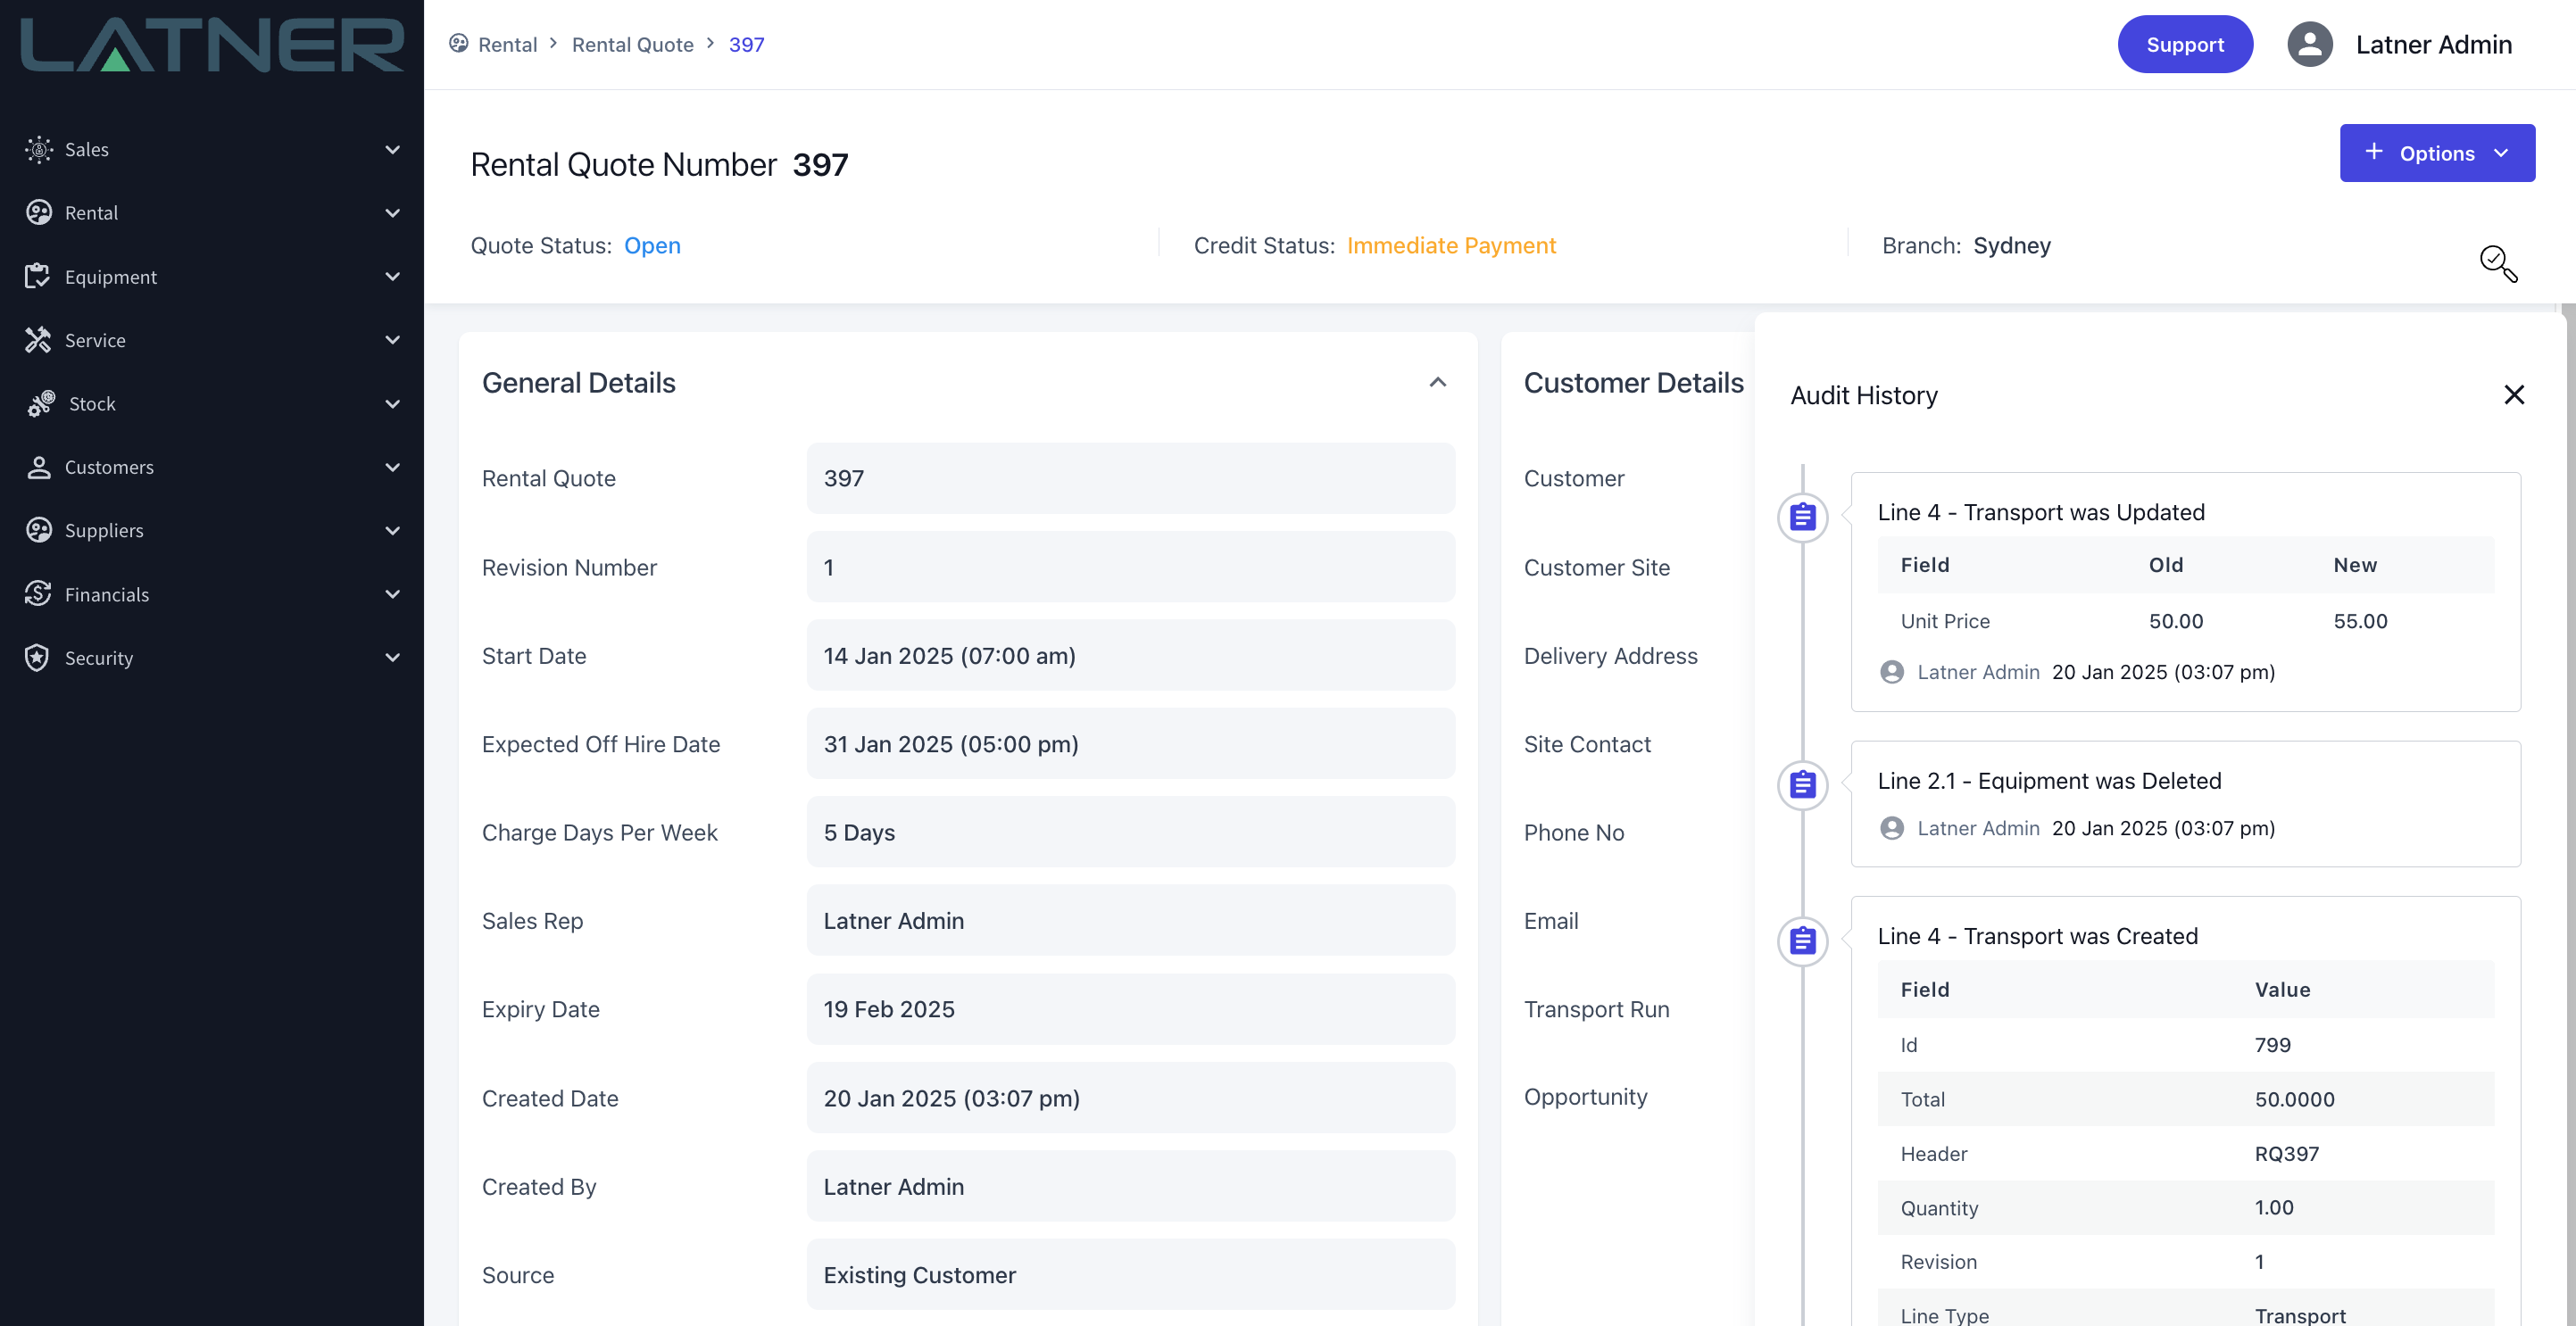Open the Options dropdown button

click(2437, 153)
